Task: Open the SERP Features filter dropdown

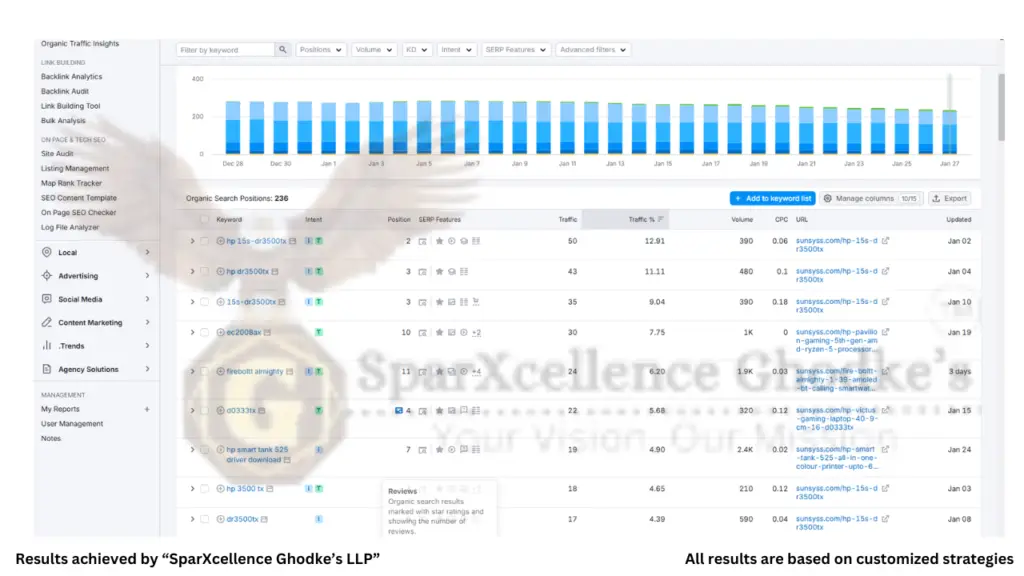Action: 515,50
